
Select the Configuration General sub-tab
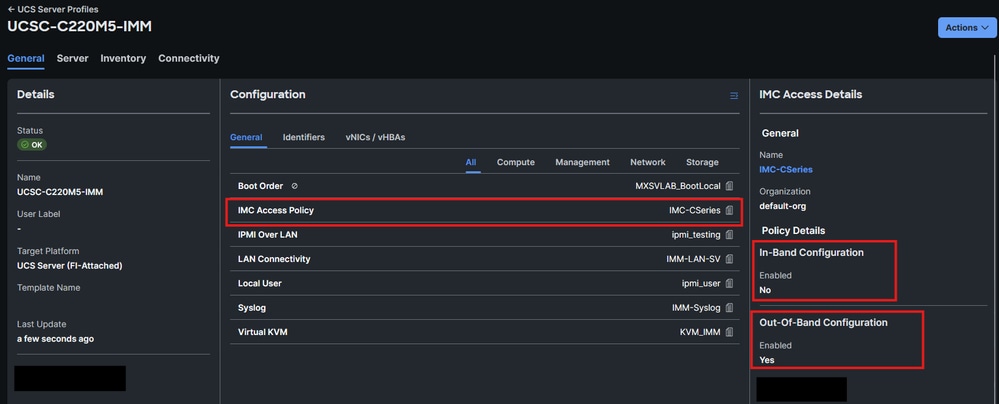pos(246,137)
